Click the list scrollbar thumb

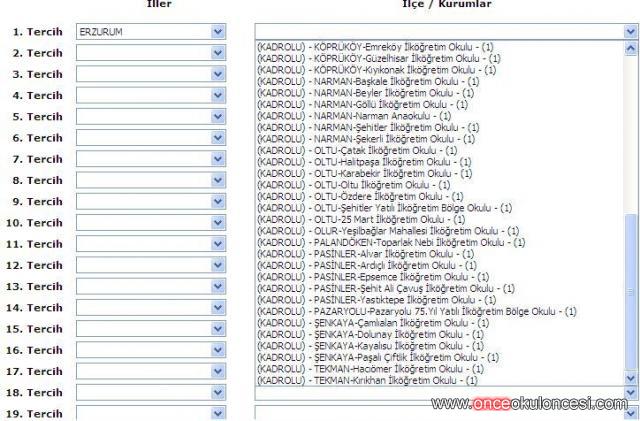pos(631,292)
